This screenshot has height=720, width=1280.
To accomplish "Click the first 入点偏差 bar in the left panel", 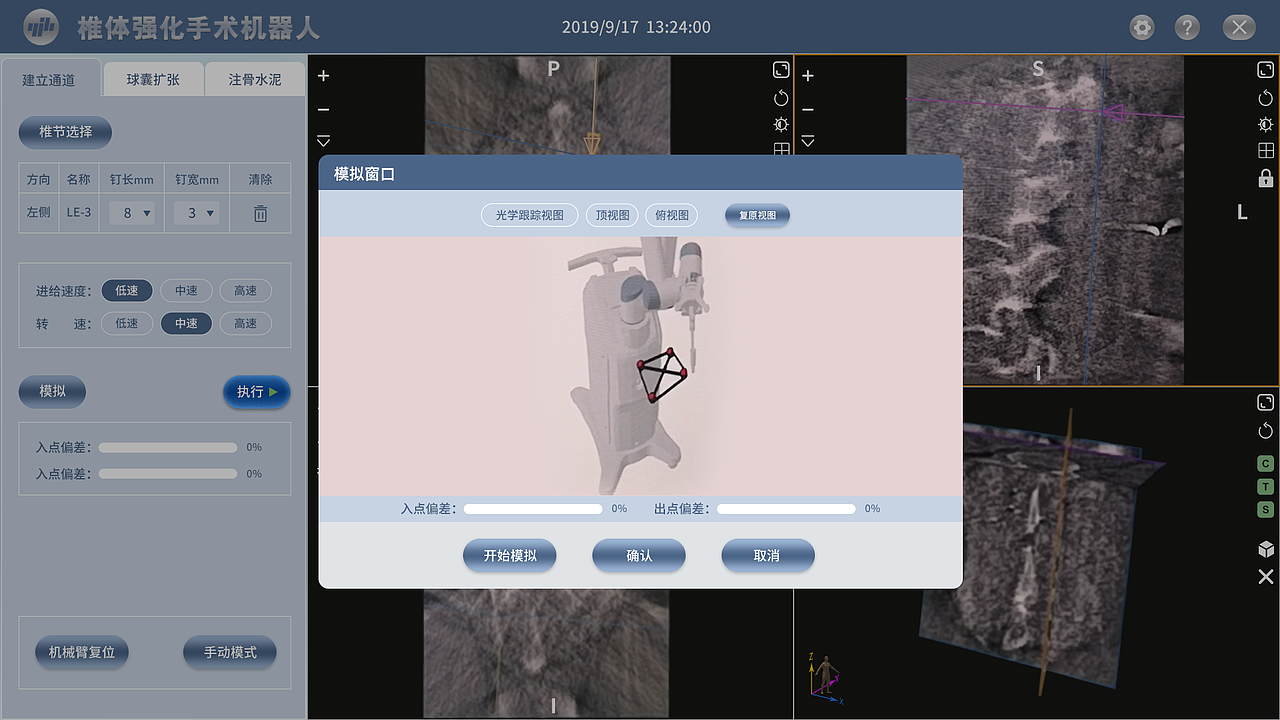I will [168, 448].
